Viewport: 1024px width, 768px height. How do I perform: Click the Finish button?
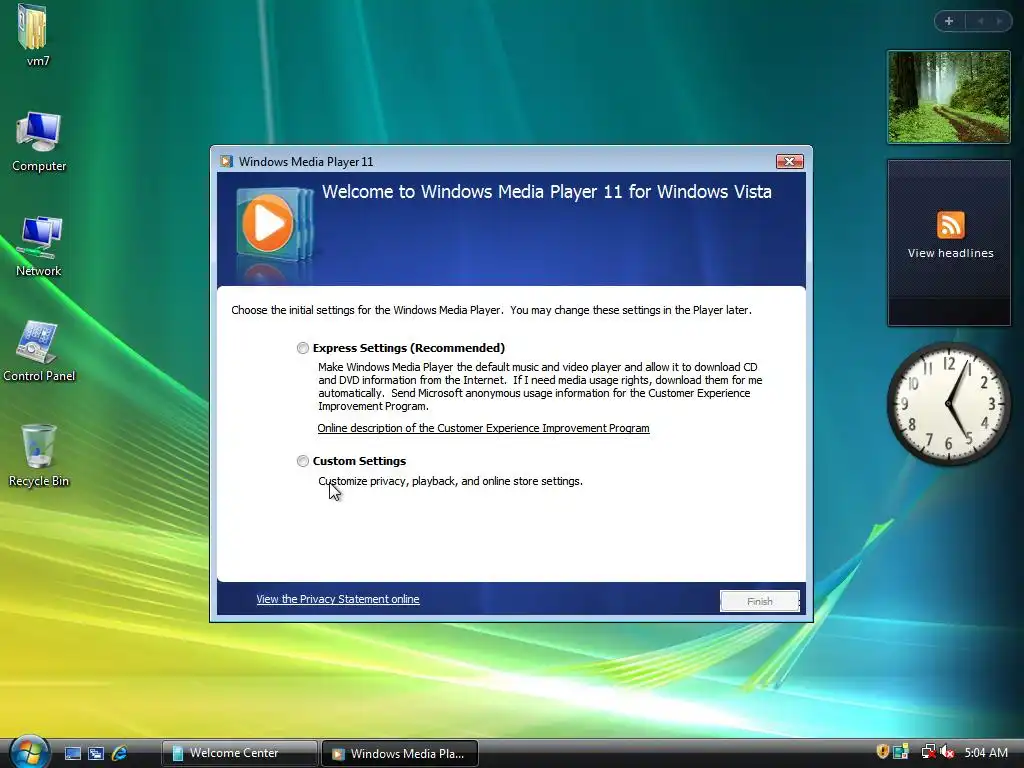coord(760,601)
